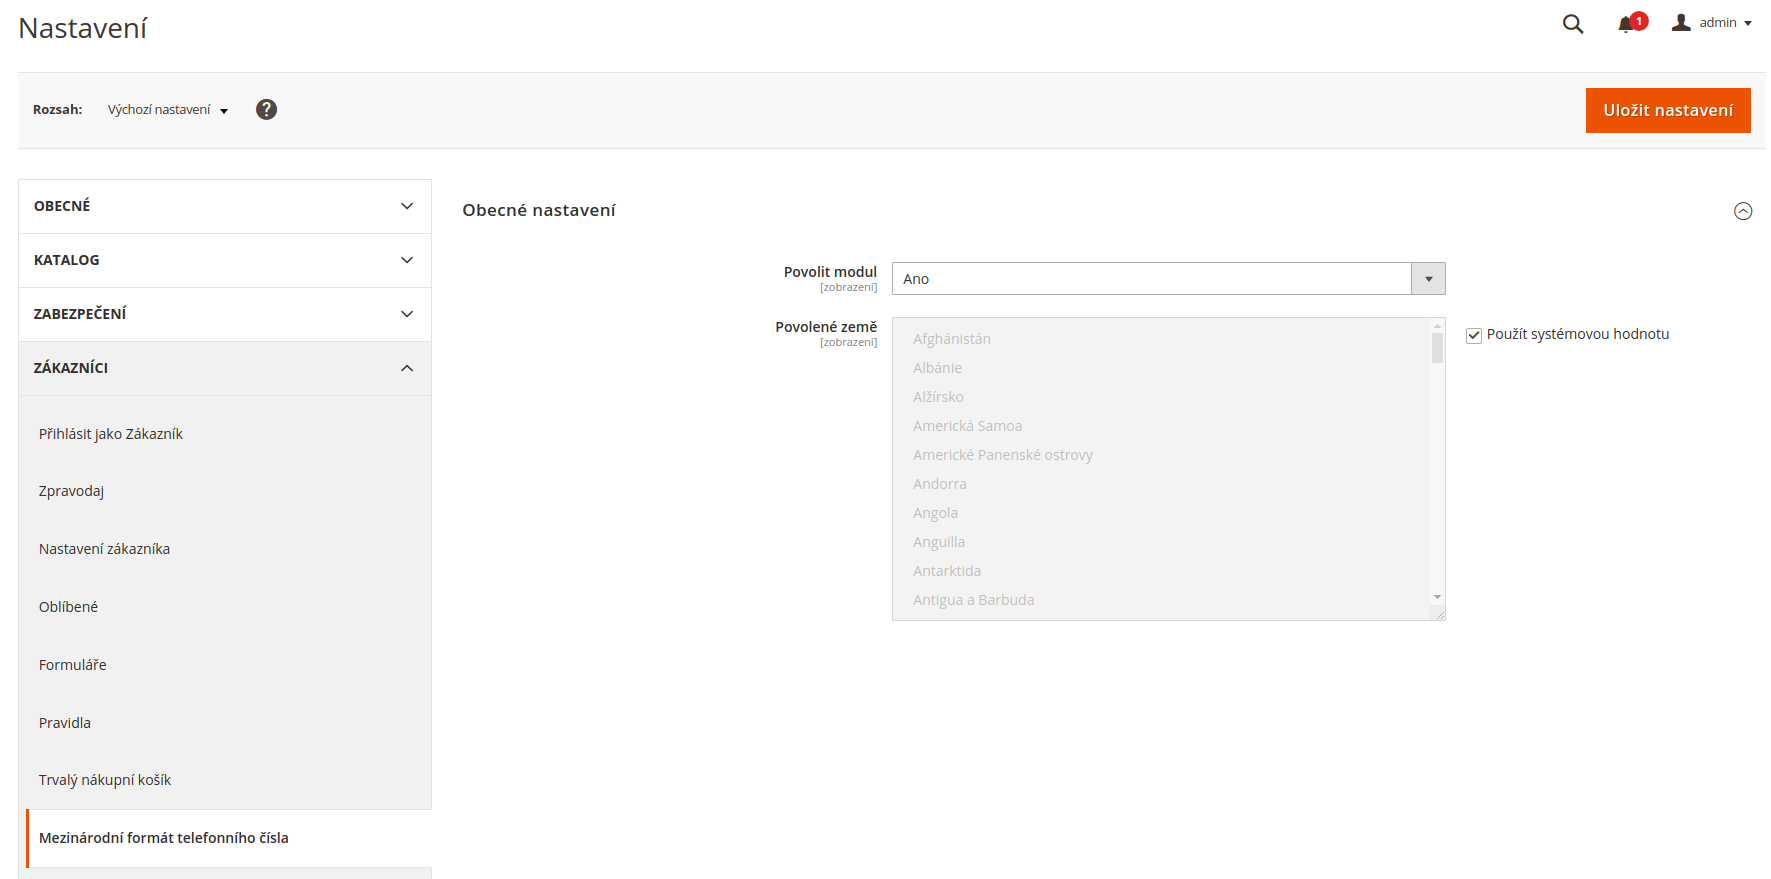This screenshot has height=879, width=1771.
Task: Expand the ZABEZPEČENÍ section
Action: 225,314
